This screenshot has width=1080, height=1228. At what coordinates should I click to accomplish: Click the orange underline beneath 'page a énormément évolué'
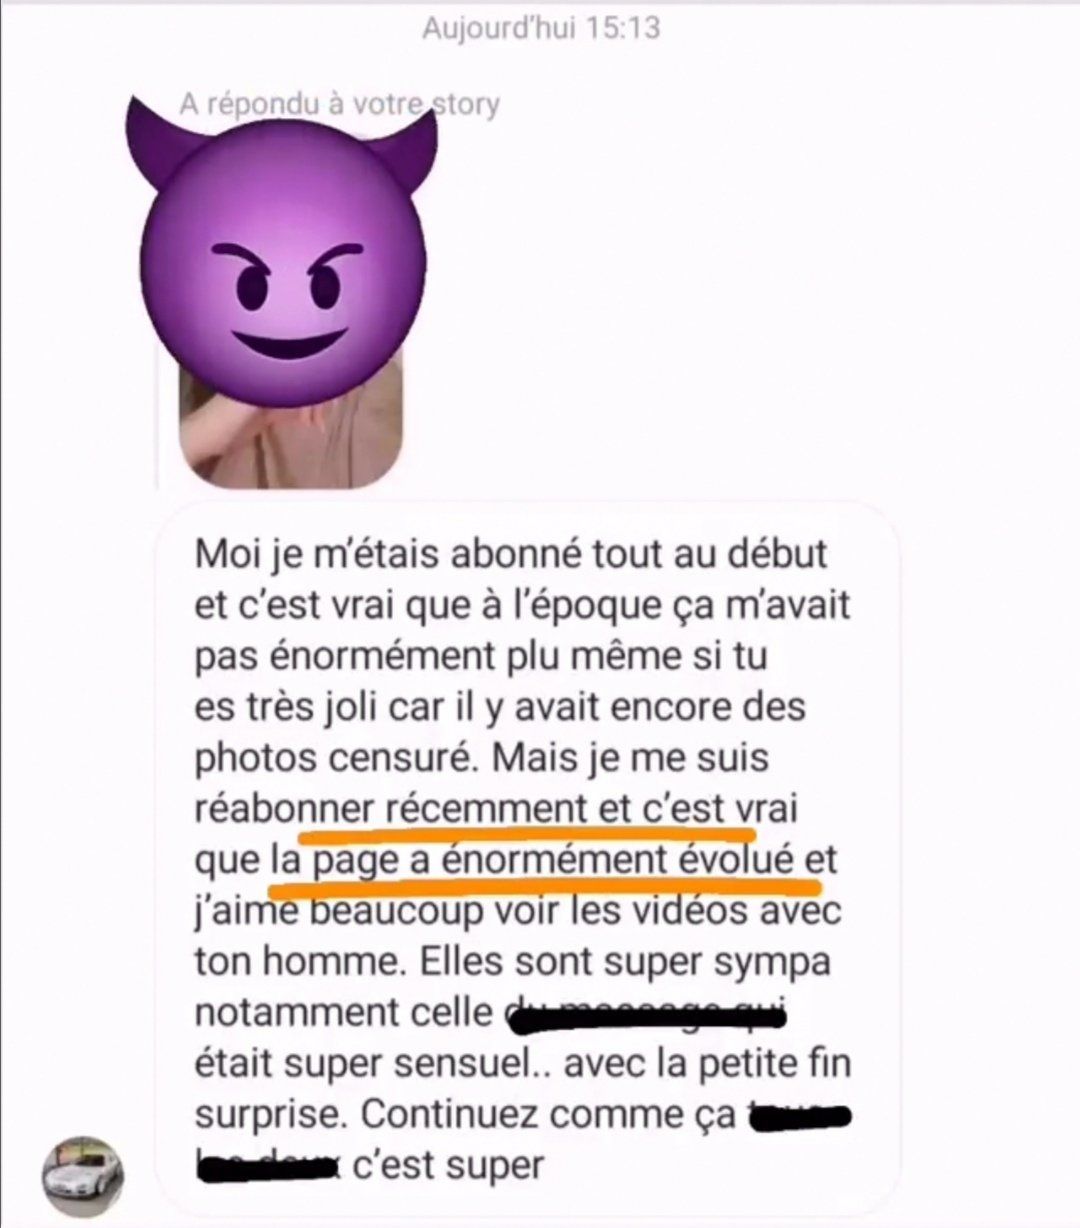coord(547,880)
